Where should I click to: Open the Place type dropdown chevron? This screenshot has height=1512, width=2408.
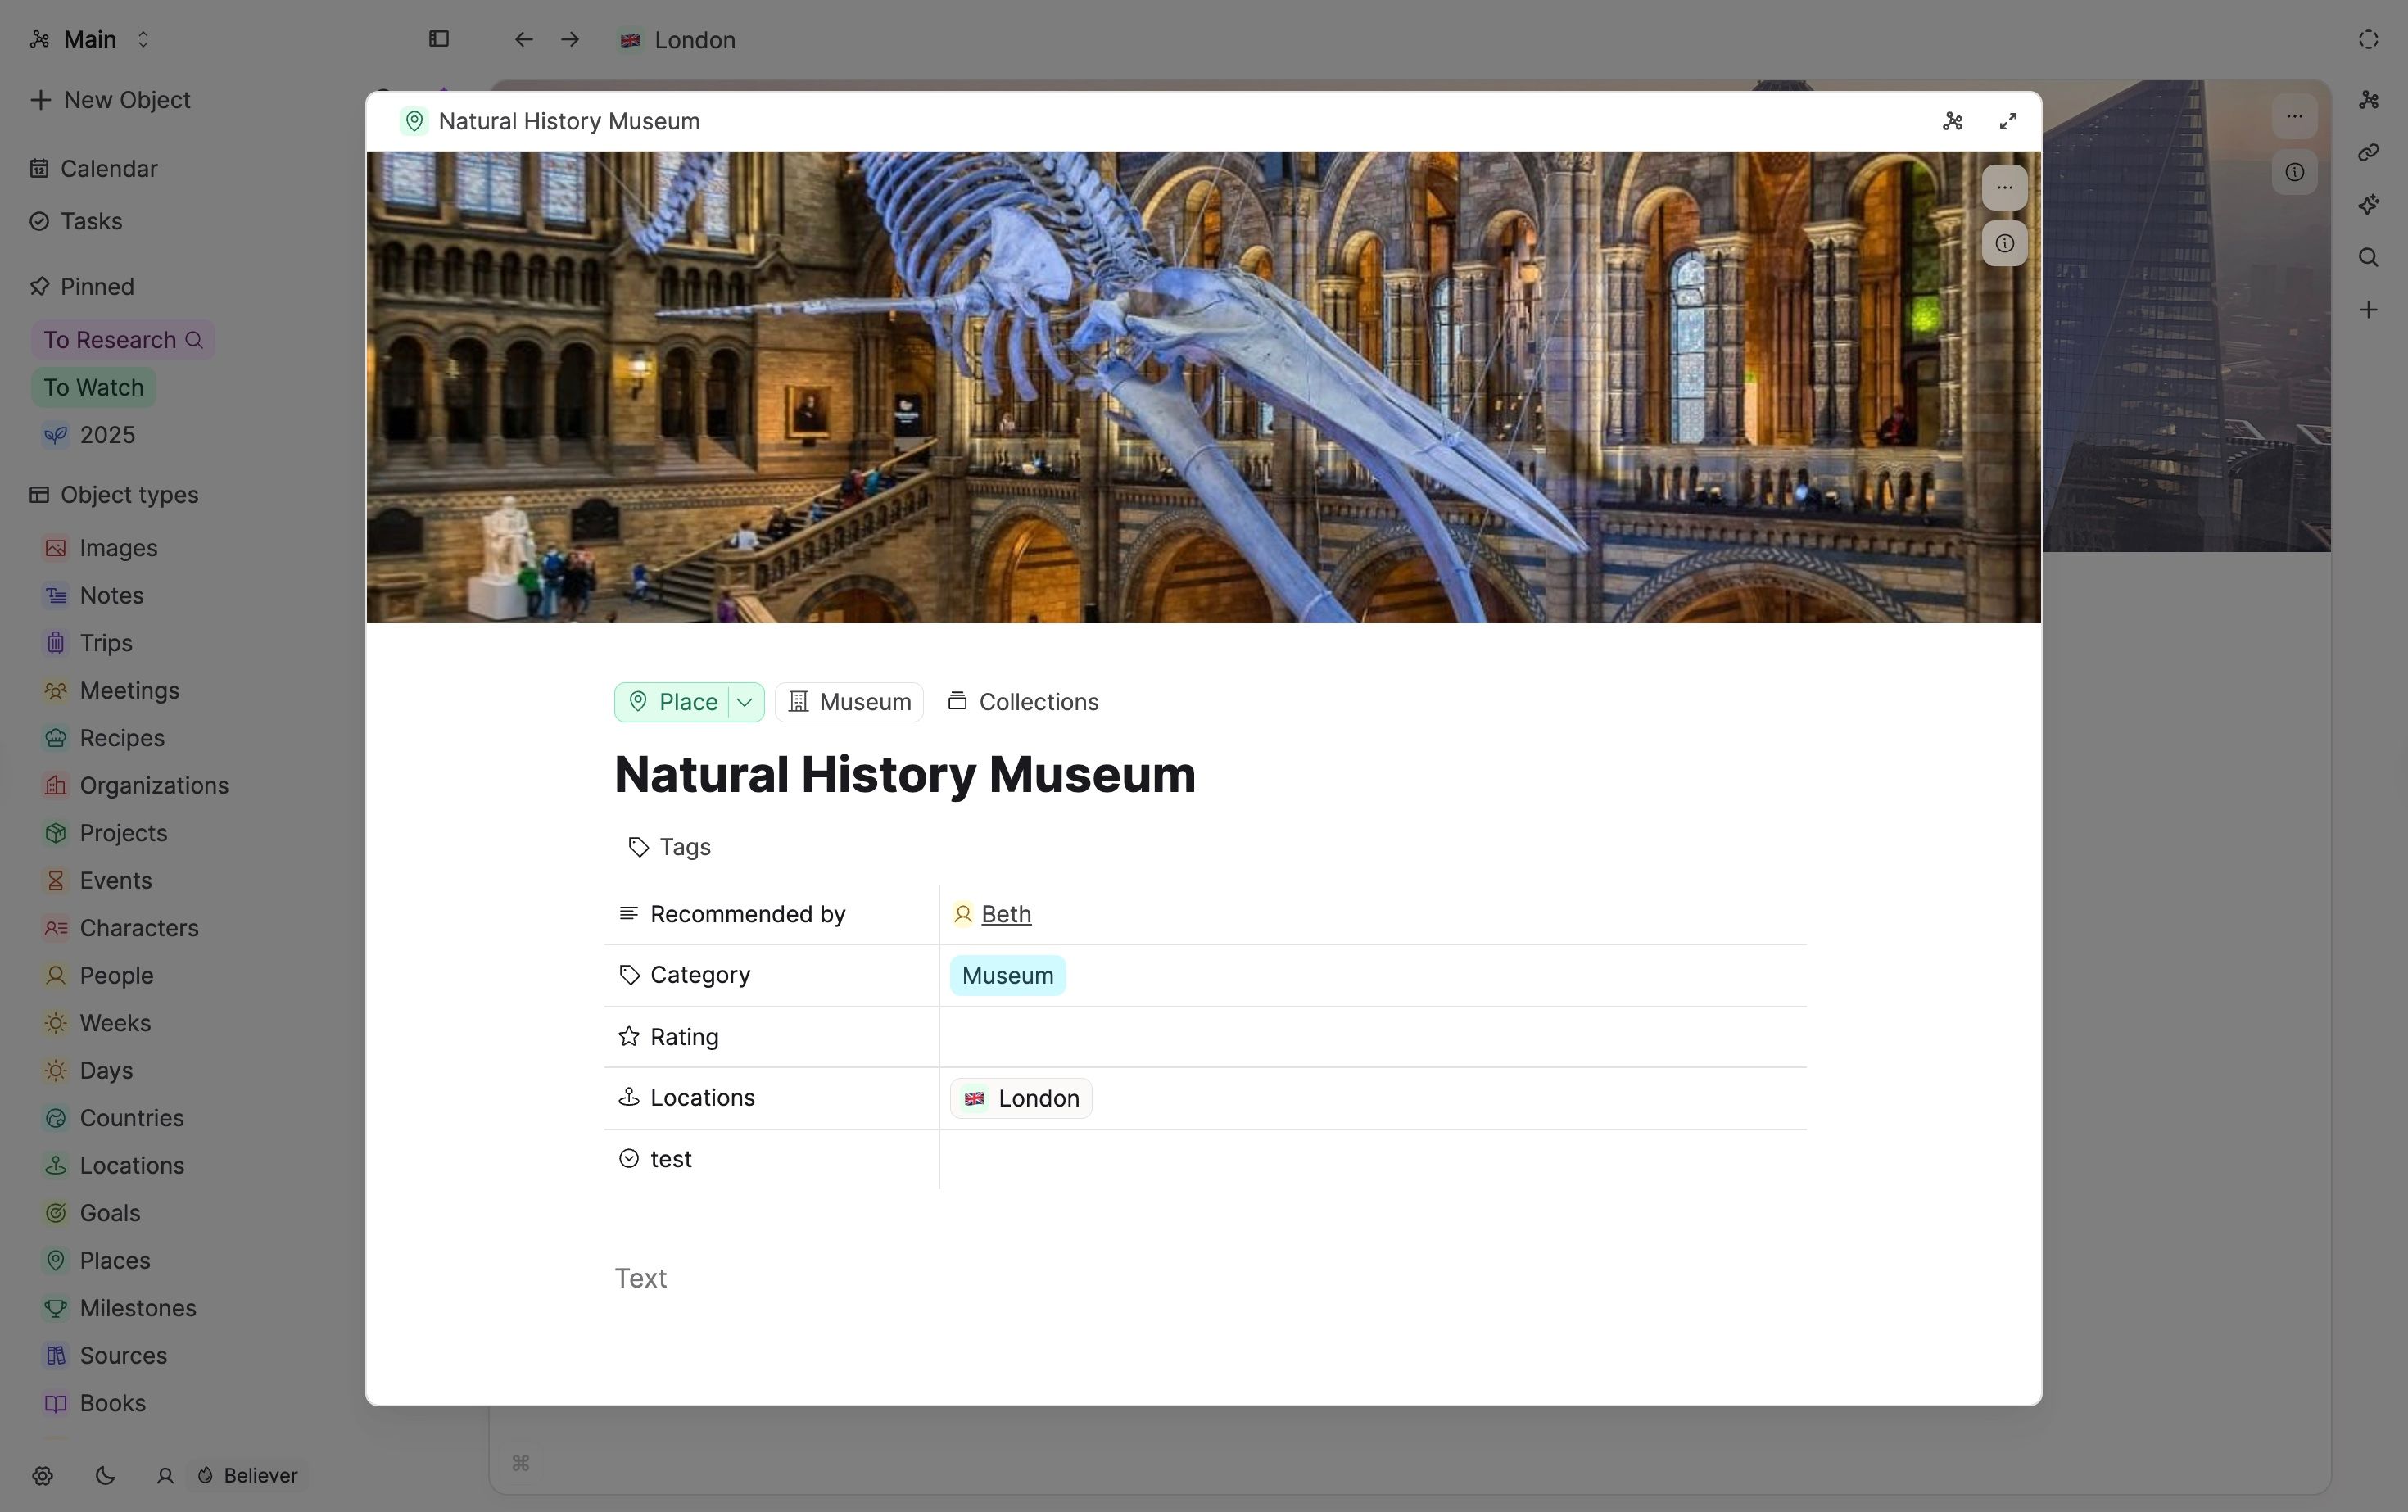coord(744,701)
